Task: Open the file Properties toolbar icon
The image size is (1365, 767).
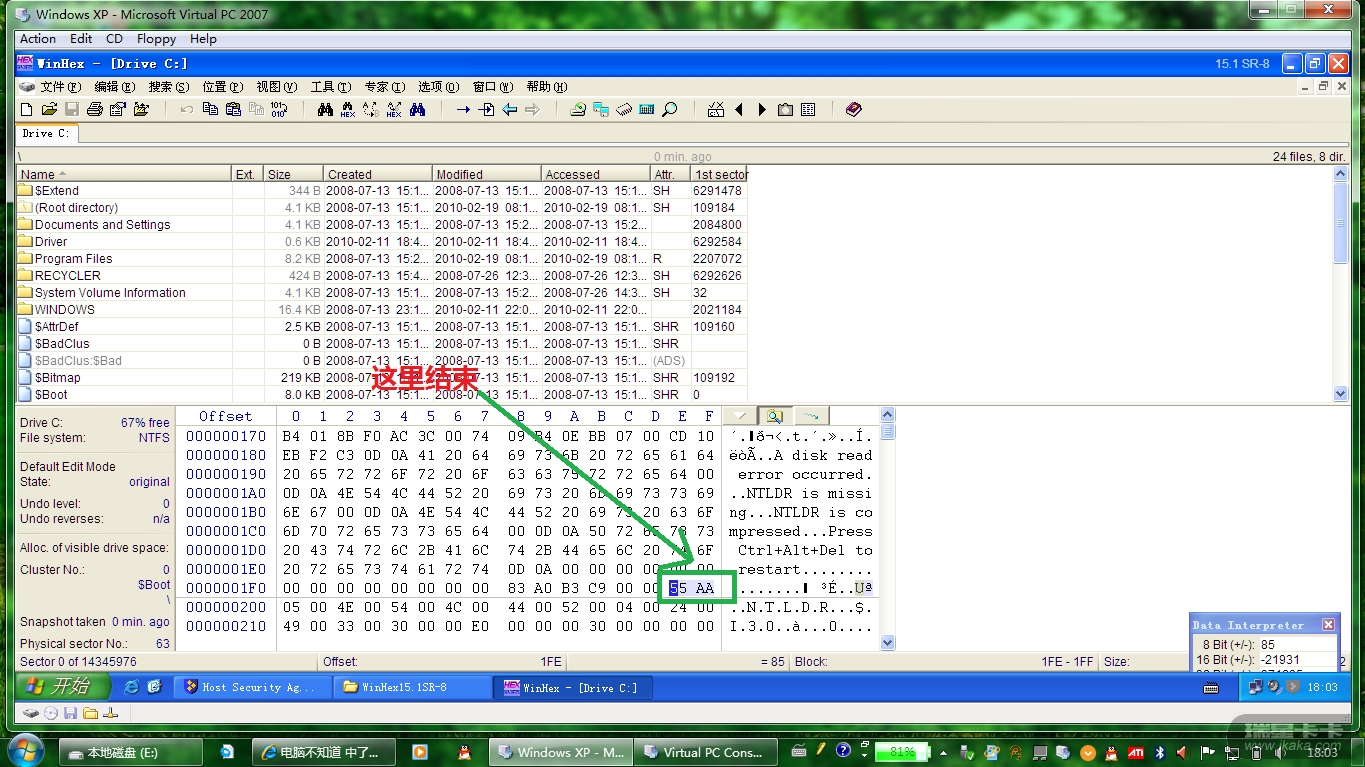Action: coord(118,109)
